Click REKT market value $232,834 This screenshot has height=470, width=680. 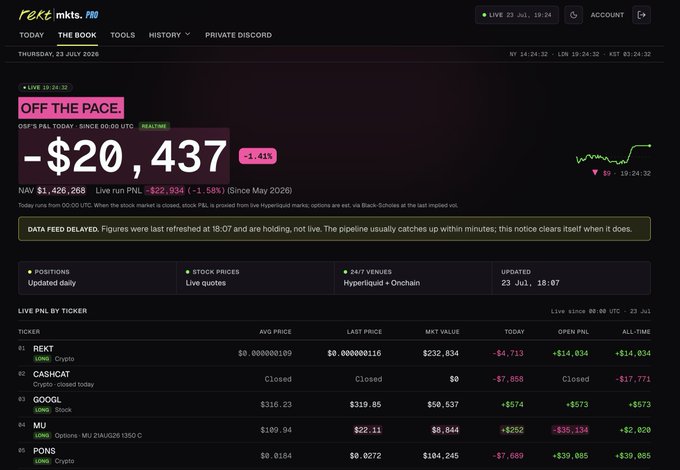[x=441, y=353]
